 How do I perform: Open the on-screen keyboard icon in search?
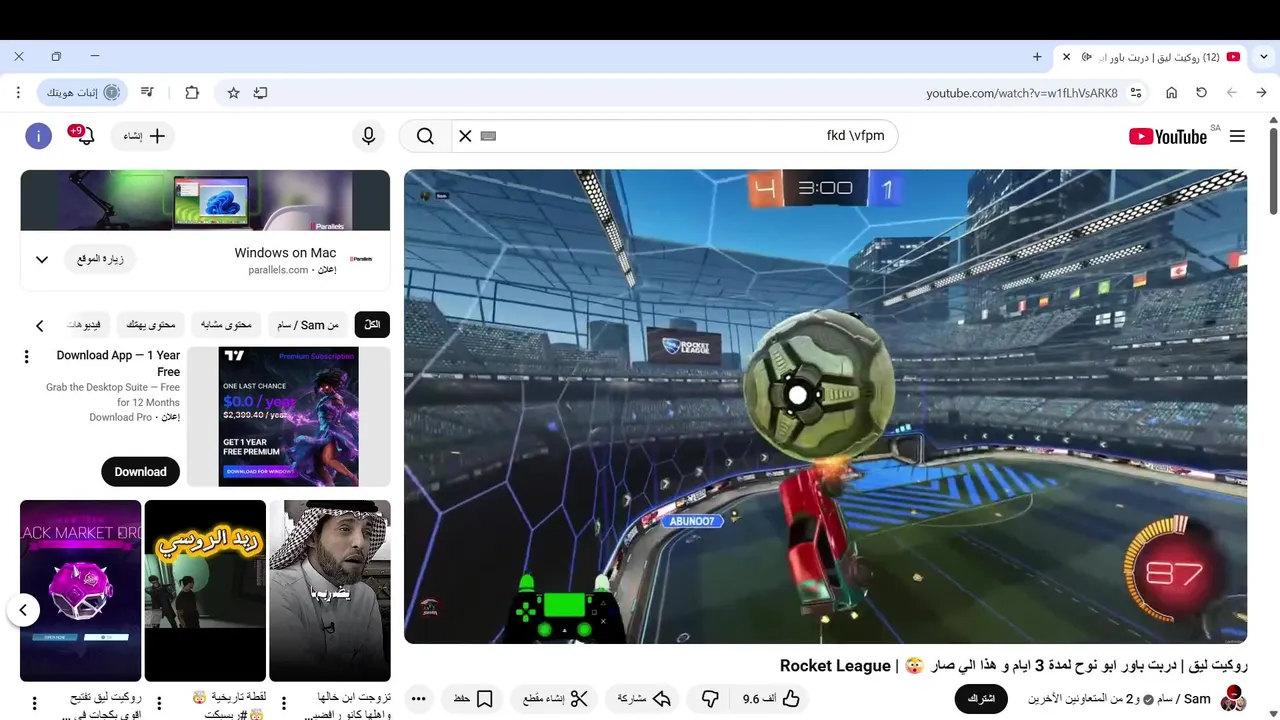(x=488, y=136)
